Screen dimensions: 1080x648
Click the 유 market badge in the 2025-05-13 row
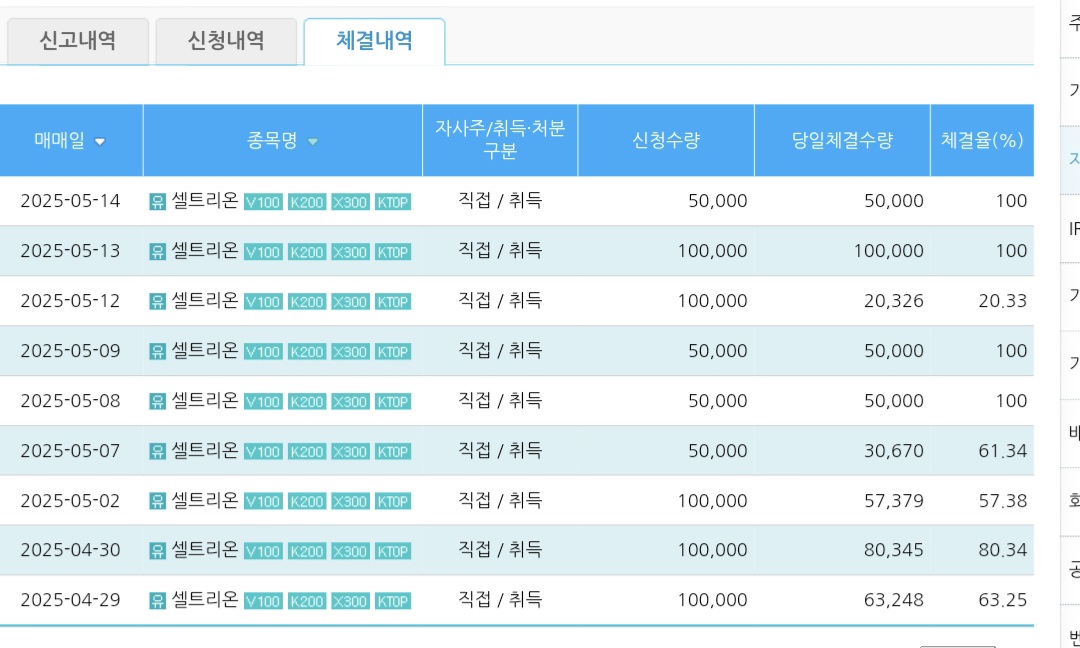[x=157, y=252]
